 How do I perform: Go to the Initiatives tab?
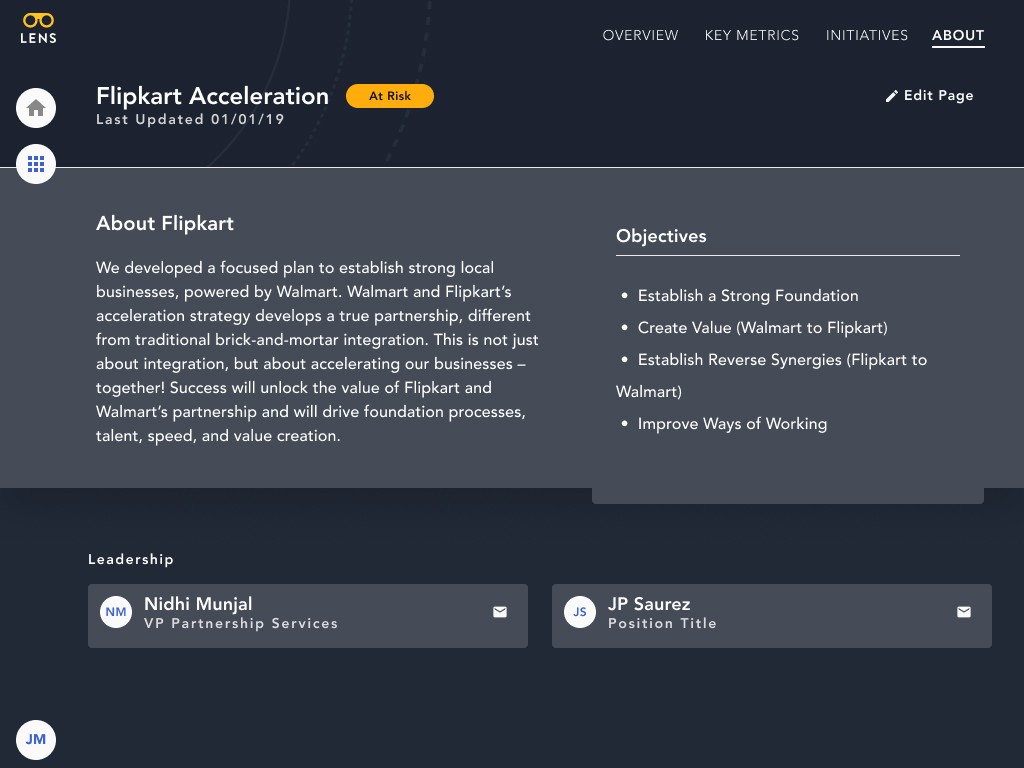pyautogui.click(x=867, y=35)
